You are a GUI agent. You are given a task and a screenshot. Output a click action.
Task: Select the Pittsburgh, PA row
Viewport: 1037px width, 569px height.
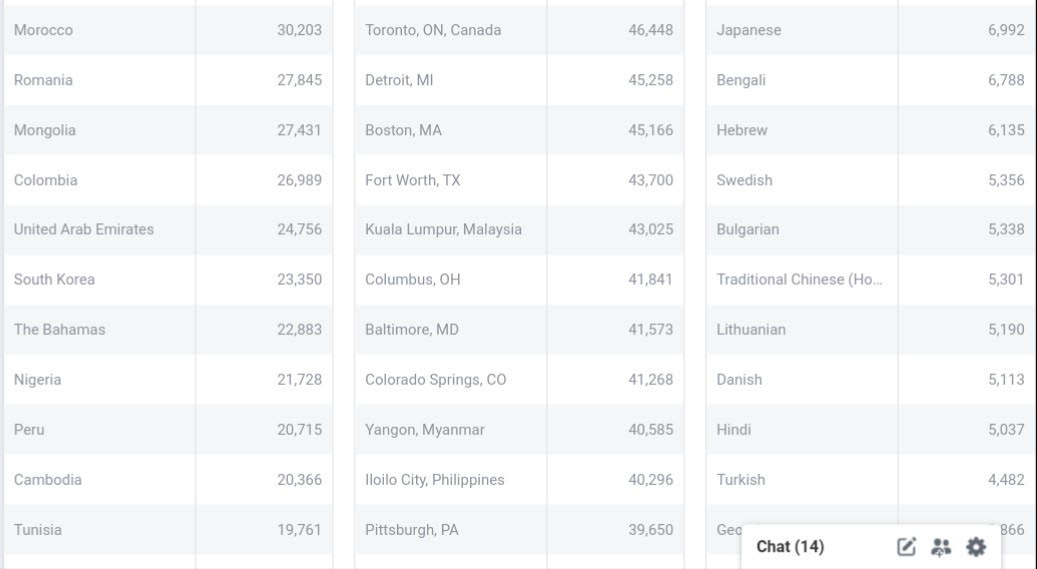click(411, 529)
